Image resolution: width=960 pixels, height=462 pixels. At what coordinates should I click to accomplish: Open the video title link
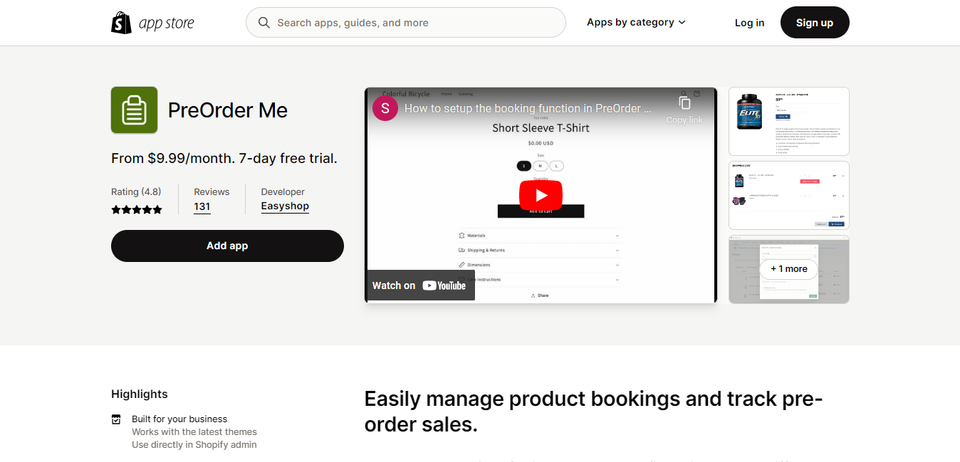528,108
